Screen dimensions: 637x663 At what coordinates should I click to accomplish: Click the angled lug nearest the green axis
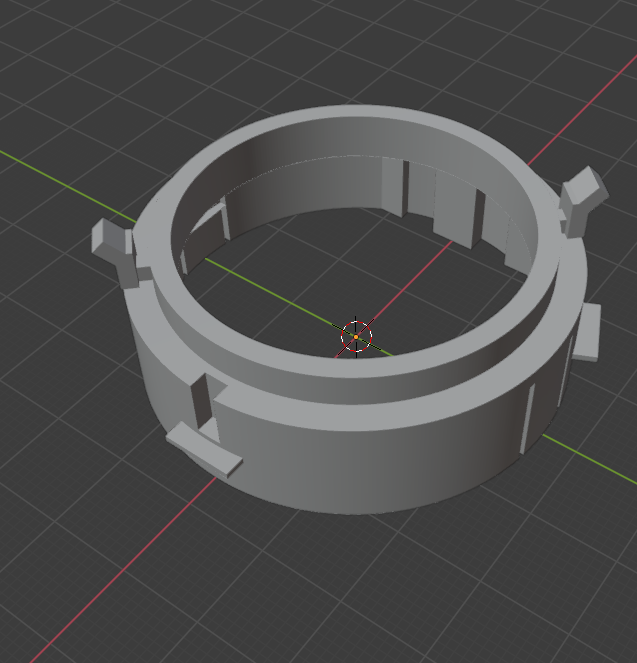(115, 252)
